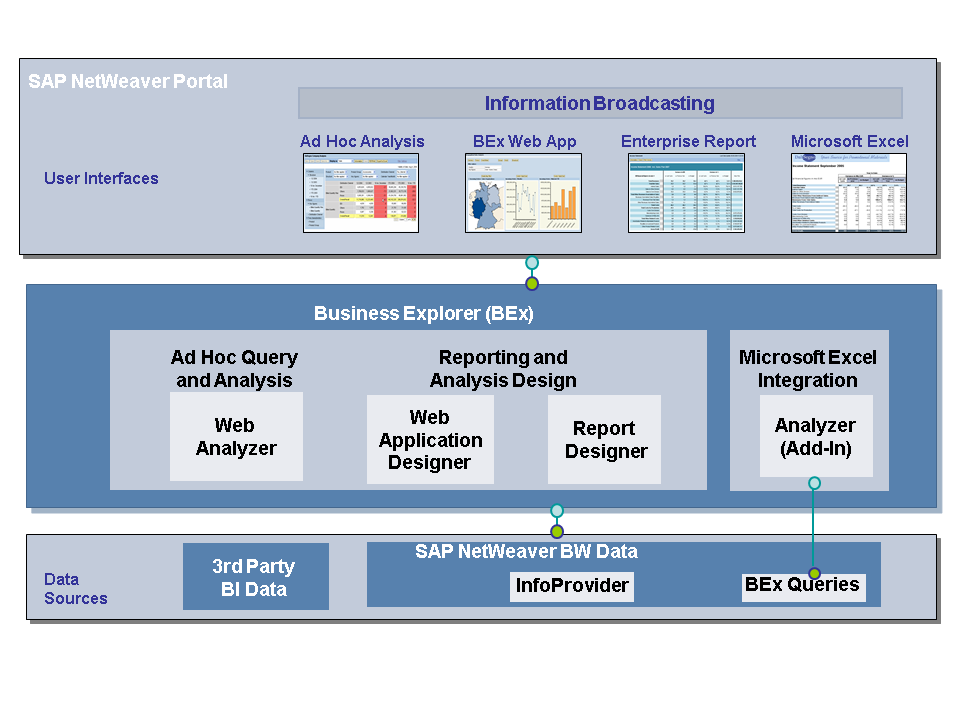Select the Report Designer box
The width and height of the screenshot is (960, 720).
pyautogui.click(x=605, y=440)
